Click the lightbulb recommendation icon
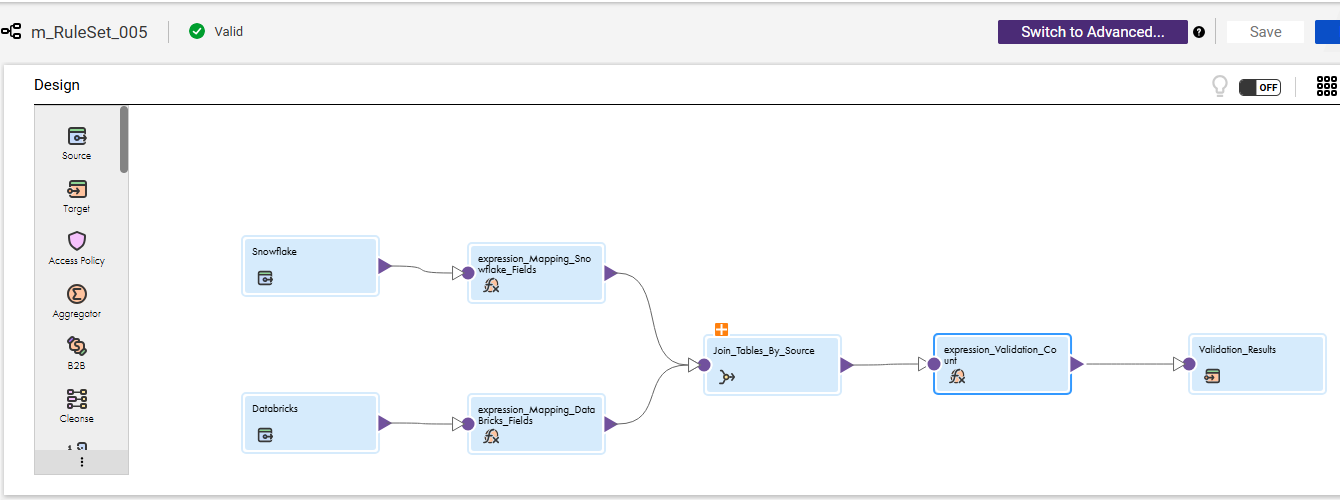Screen dimensions: 1340x500 (1219, 86)
